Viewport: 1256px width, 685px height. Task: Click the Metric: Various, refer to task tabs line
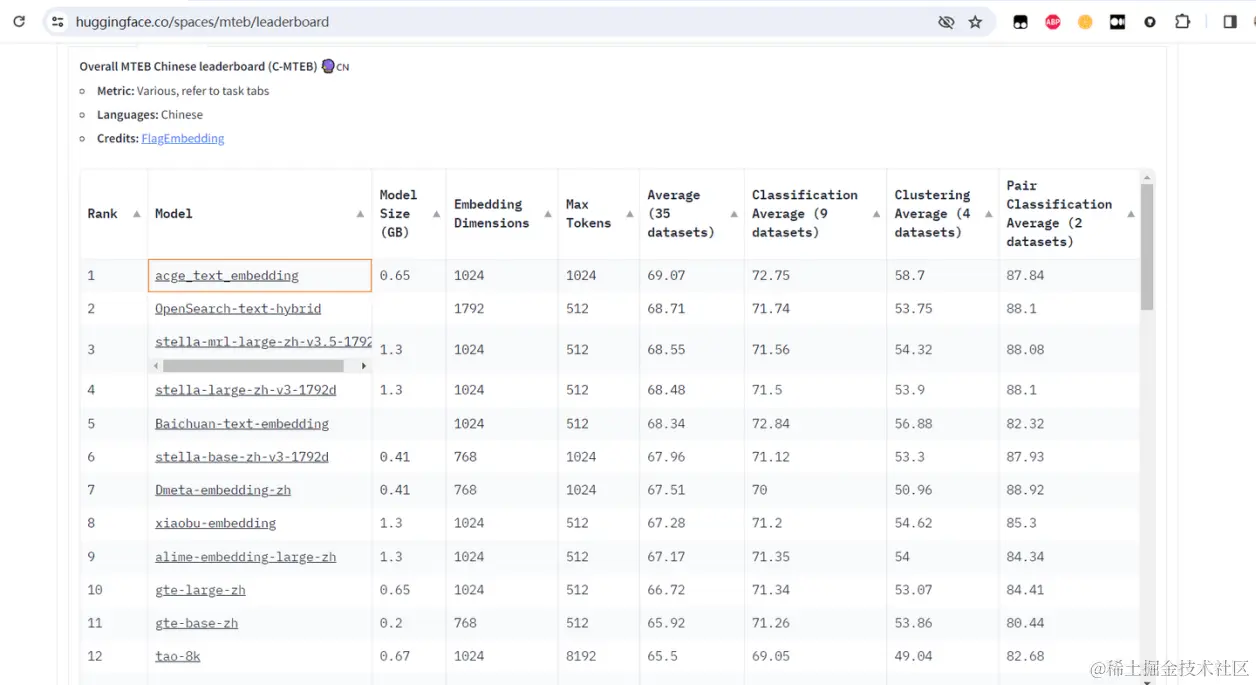(183, 91)
